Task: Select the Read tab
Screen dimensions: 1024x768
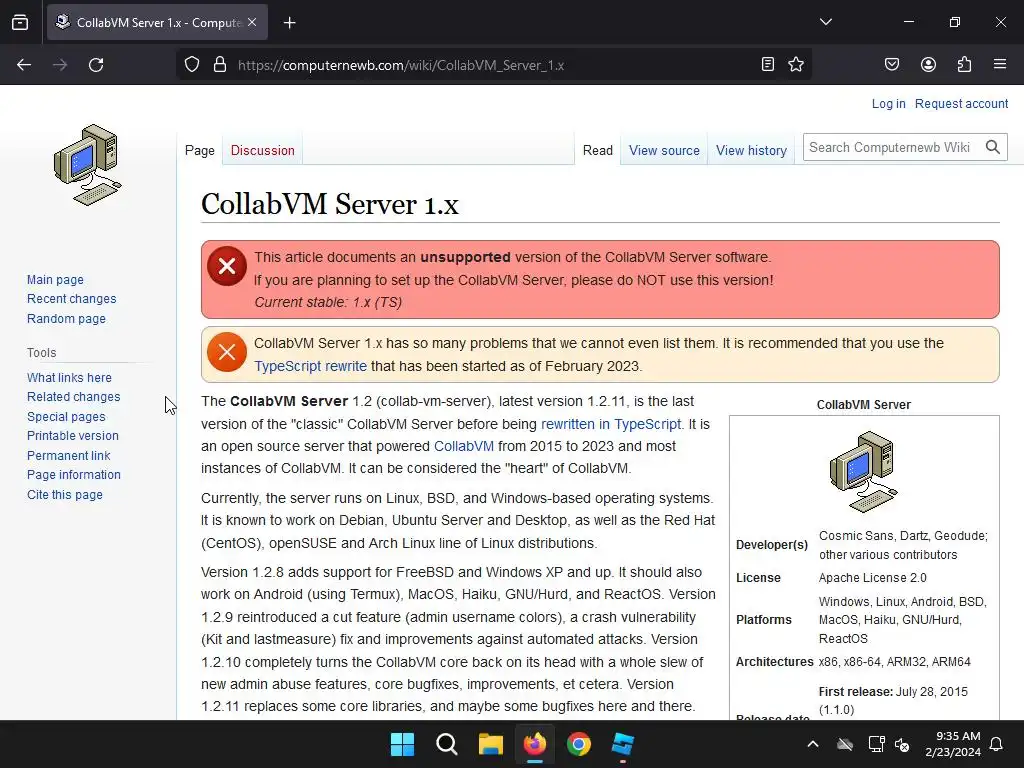Action: 598,150
